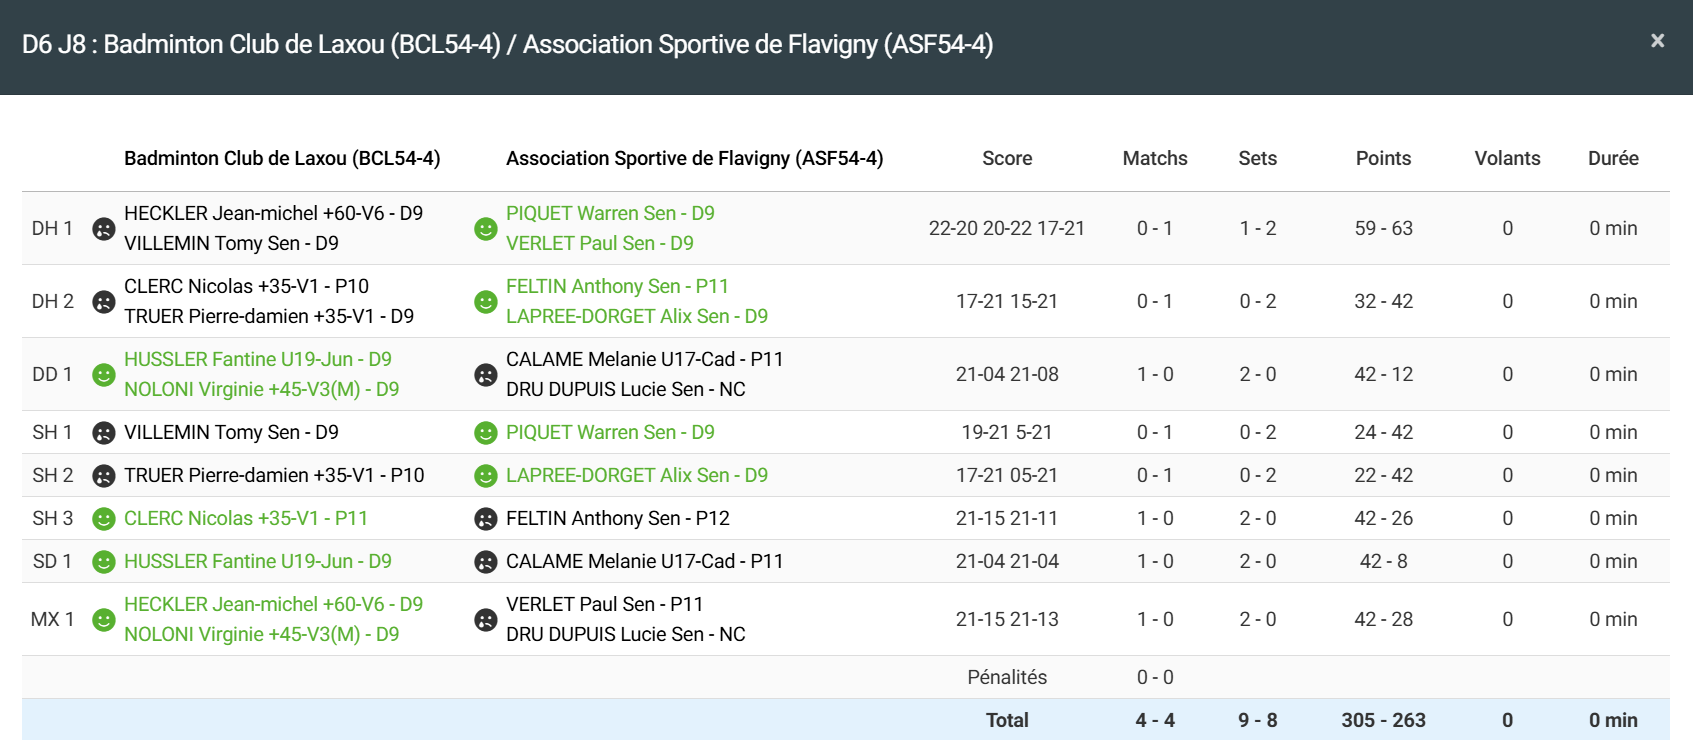Open PIQUET Warren Sen - D9 in SH 1 row
The width and height of the screenshot is (1693, 740).
tap(610, 433)
